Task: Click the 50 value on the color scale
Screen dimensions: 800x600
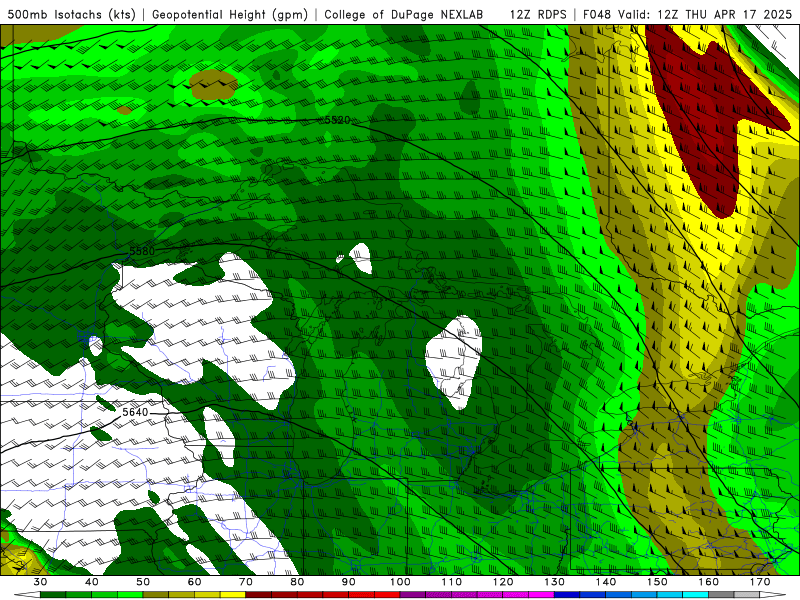Action: click(143, 582)
